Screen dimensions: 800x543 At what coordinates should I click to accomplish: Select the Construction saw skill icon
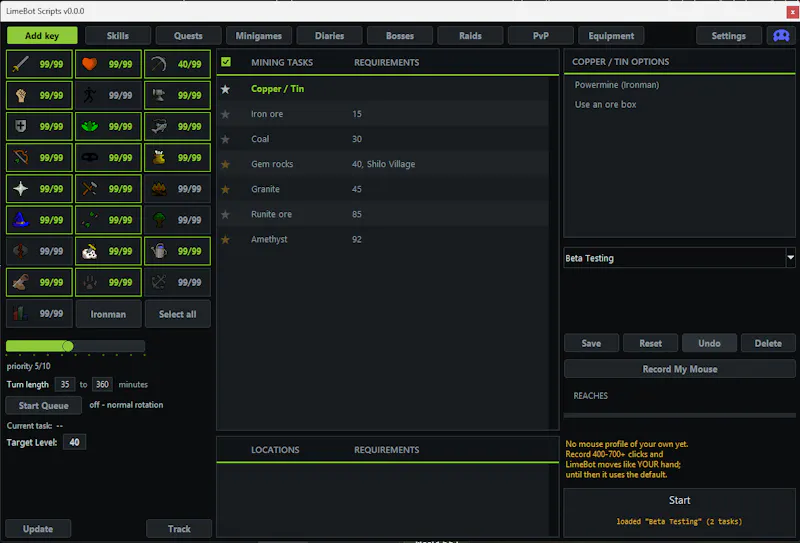tap(20, 282)
